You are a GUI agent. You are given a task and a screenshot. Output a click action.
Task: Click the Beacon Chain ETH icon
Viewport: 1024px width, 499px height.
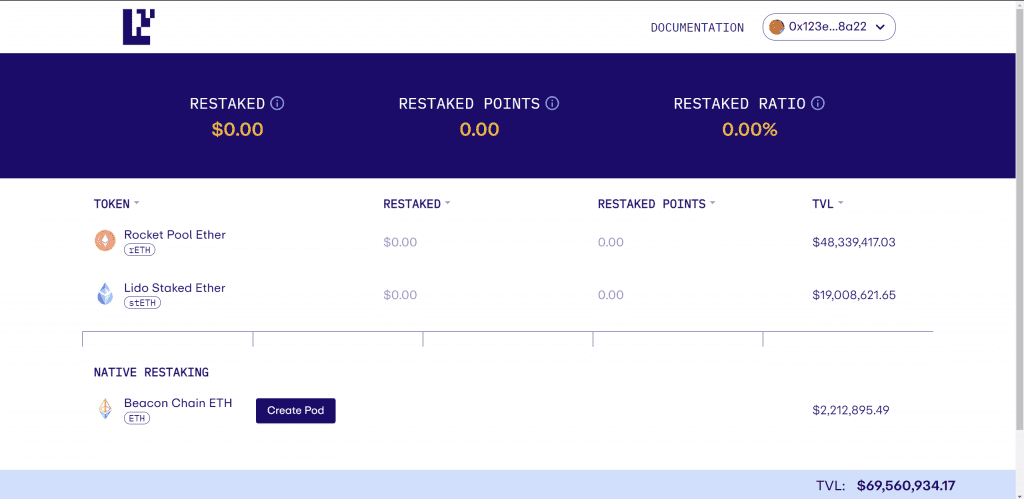point(105,409)
